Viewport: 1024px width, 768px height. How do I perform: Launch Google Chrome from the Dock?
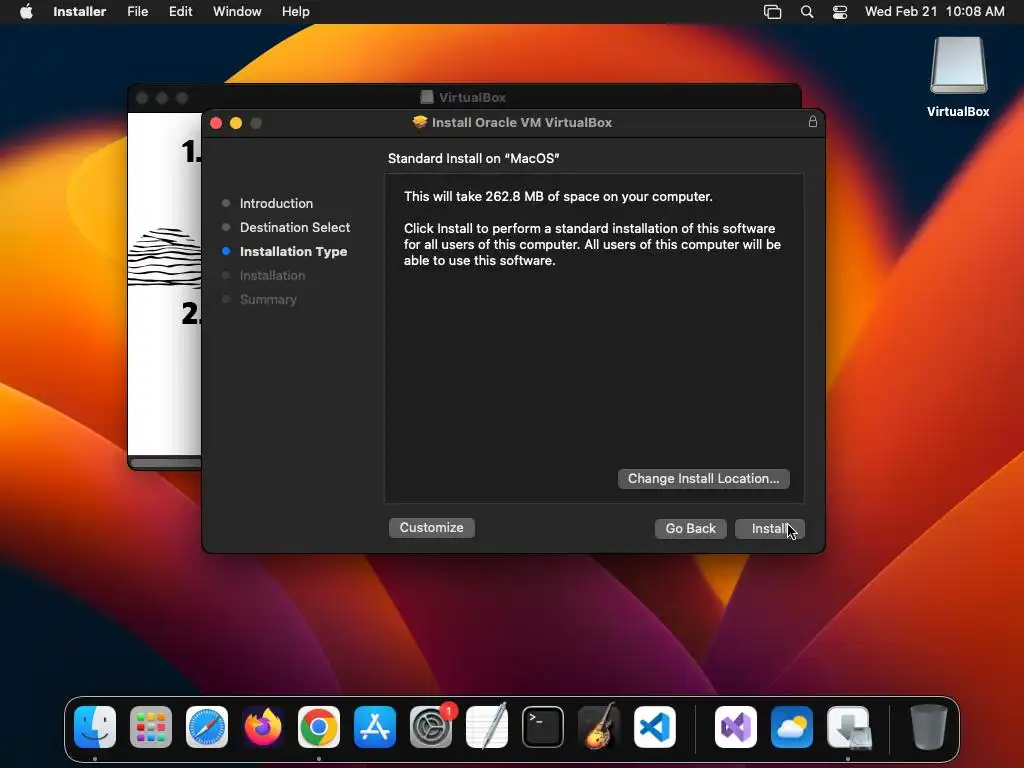pyautogui.click(x=319, y=727)
